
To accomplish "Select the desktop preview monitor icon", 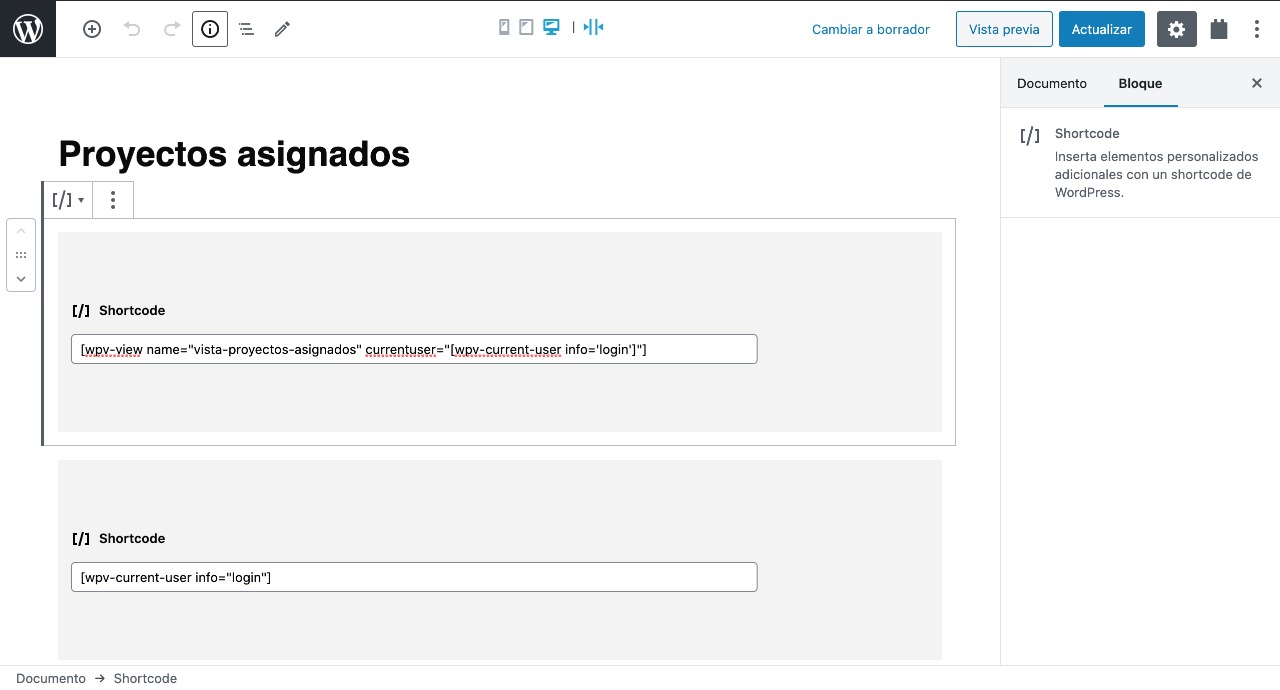I will 551,27.
